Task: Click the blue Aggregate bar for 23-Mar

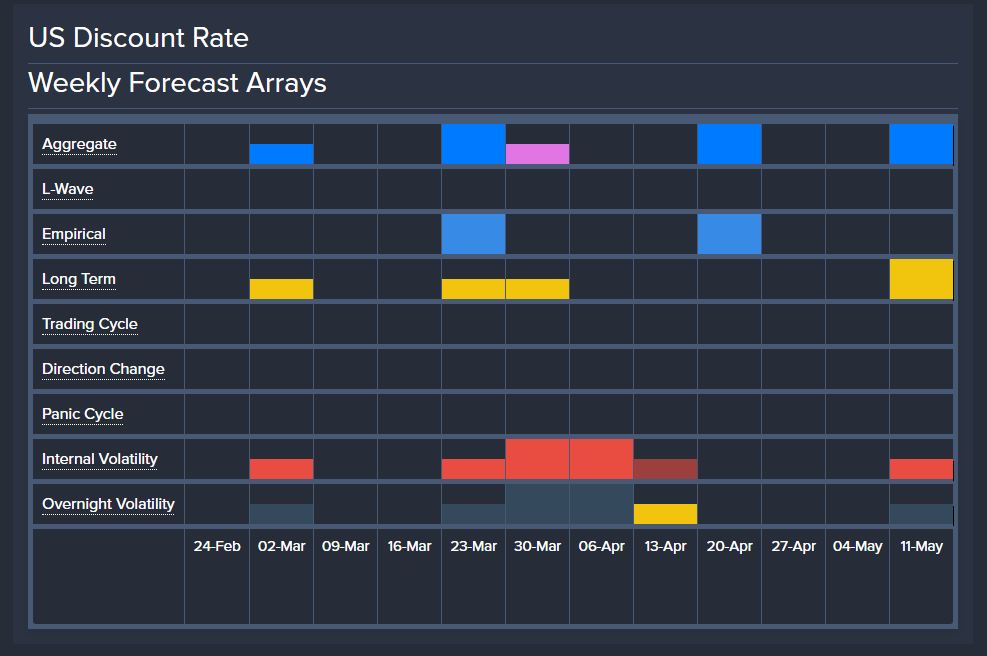Action: pyautogui.click(x=473, y=144)
